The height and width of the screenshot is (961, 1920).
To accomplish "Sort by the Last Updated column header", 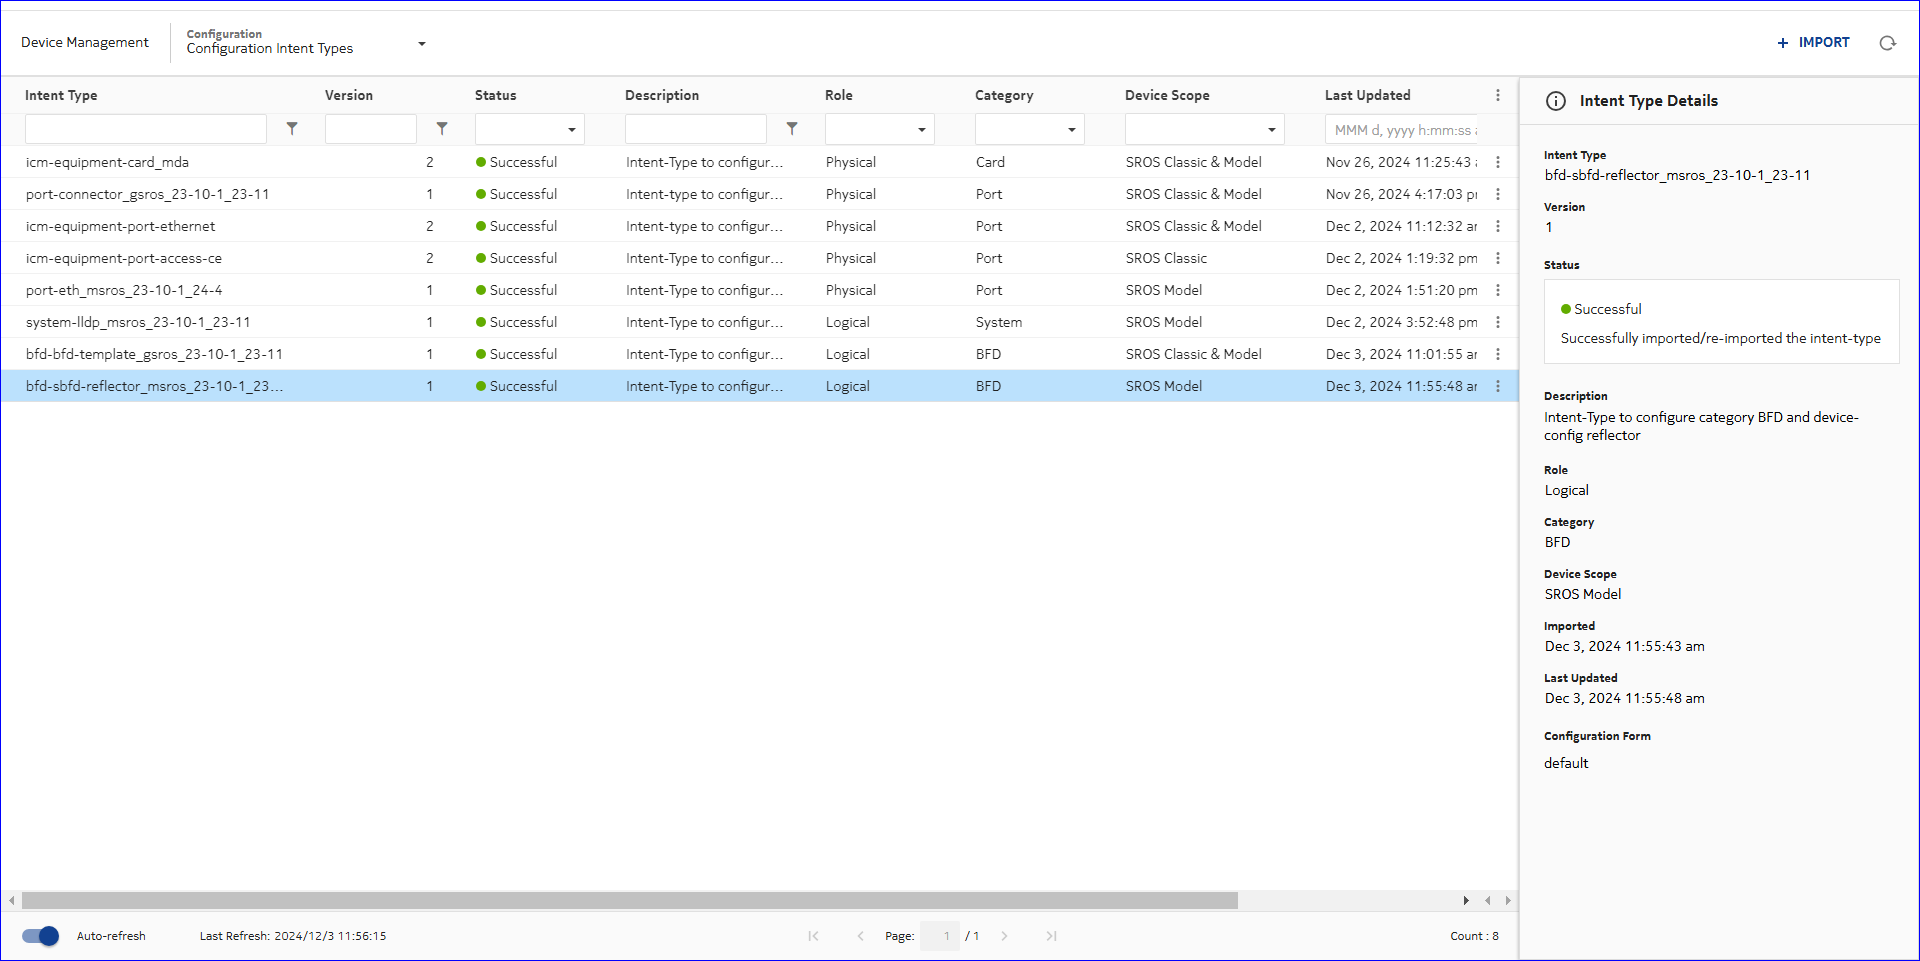I will [1367, 95].
